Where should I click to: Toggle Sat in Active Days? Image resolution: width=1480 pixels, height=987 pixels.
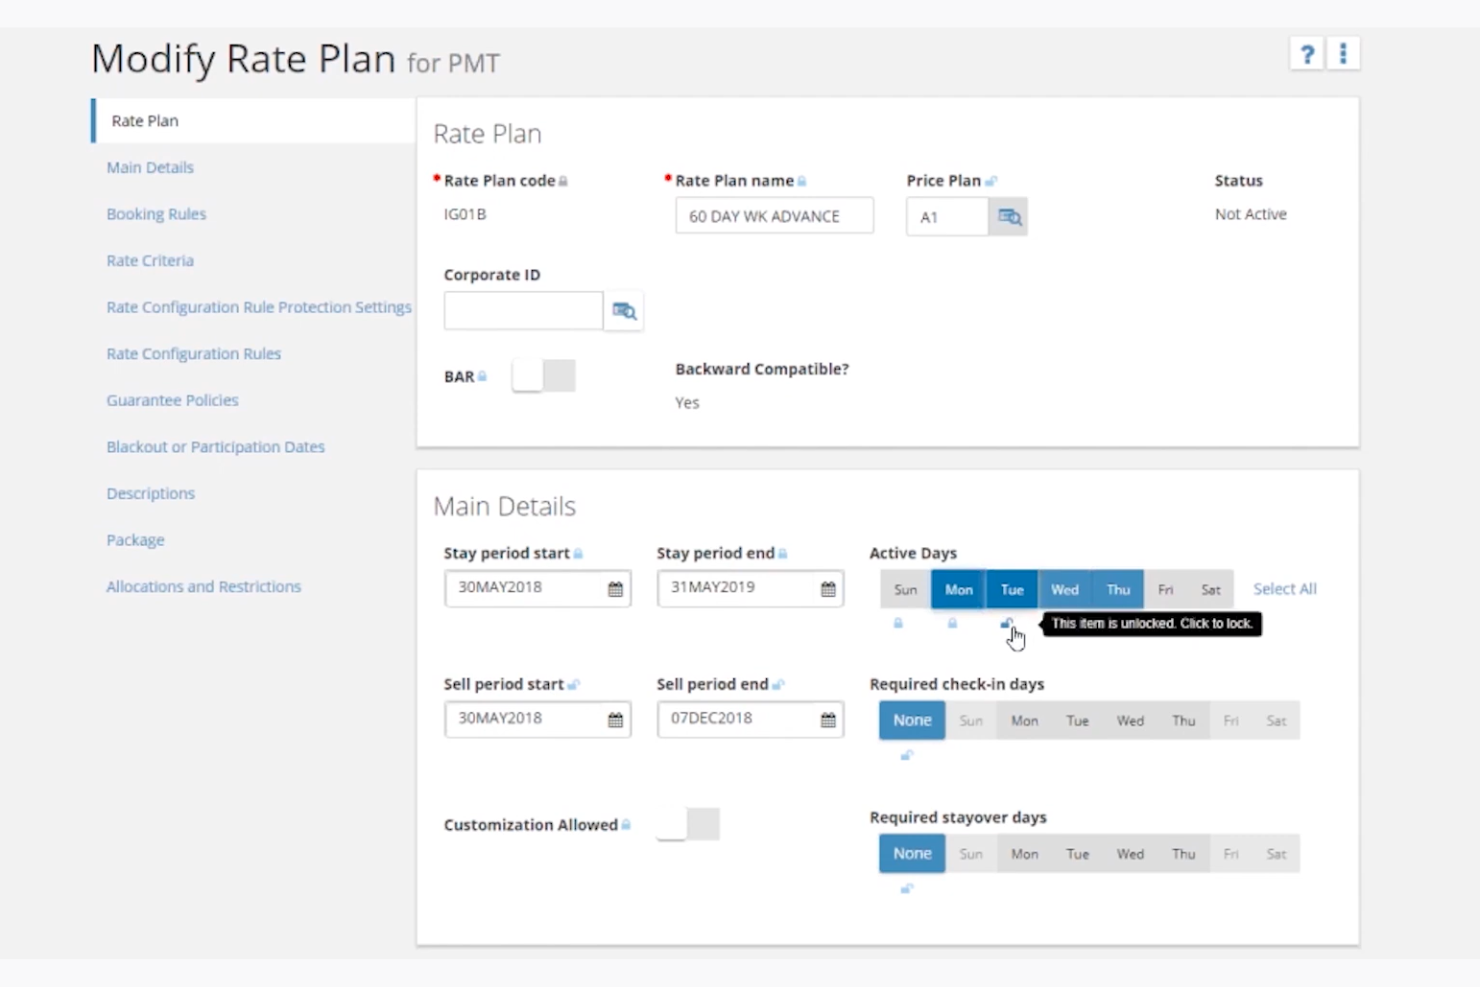pos(1210,589)
